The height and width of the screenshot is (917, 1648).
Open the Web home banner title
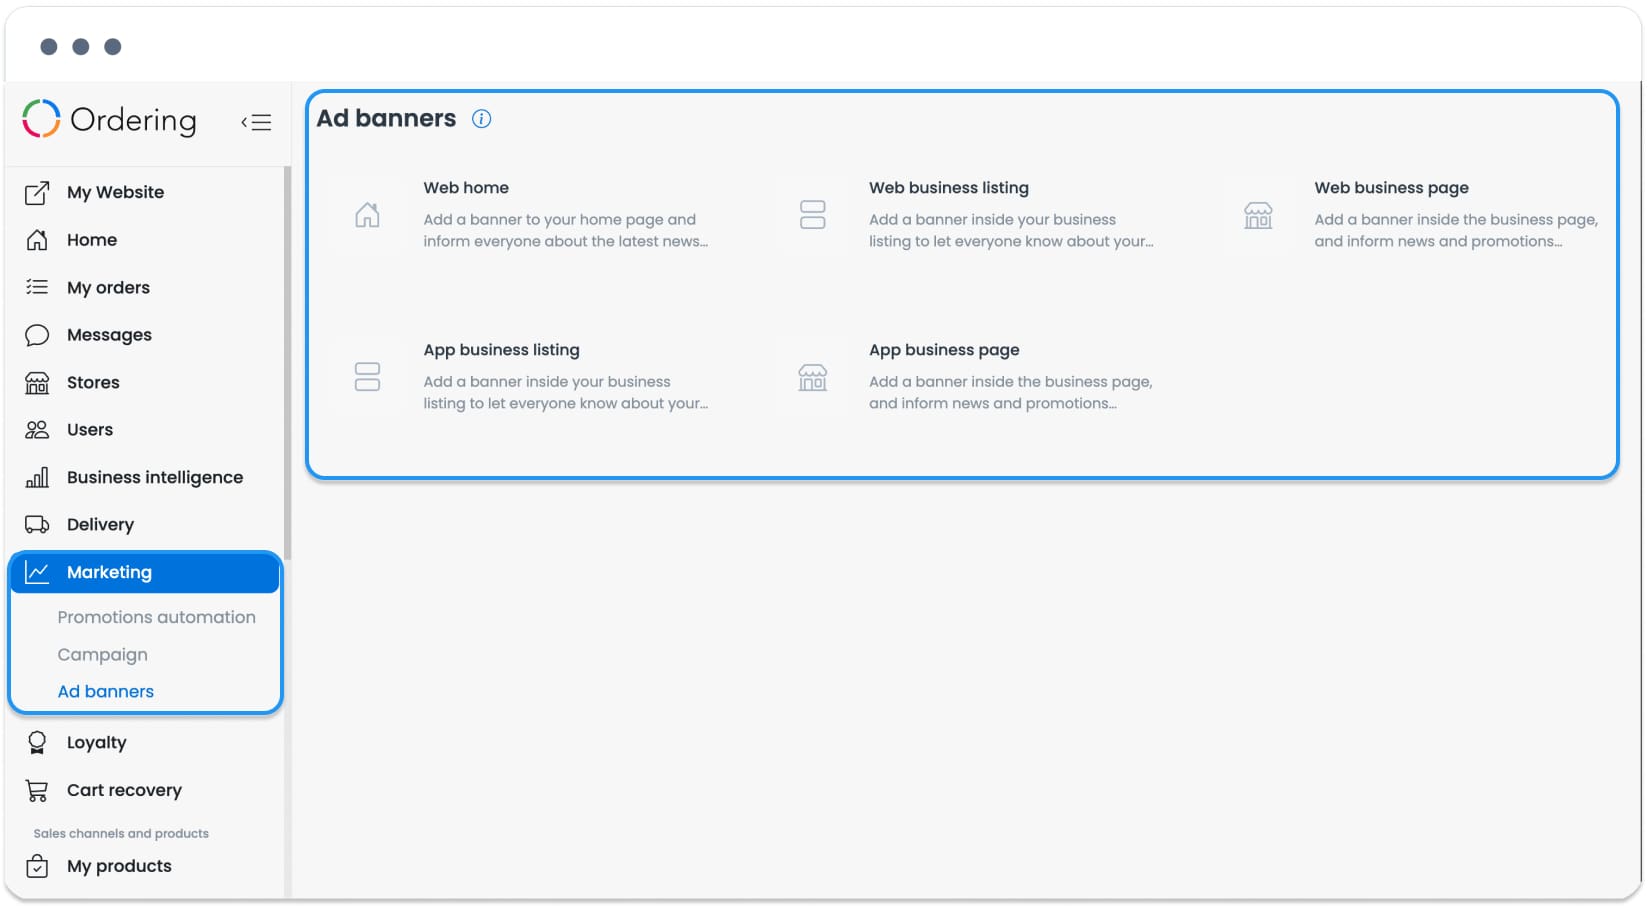(466, 188)
